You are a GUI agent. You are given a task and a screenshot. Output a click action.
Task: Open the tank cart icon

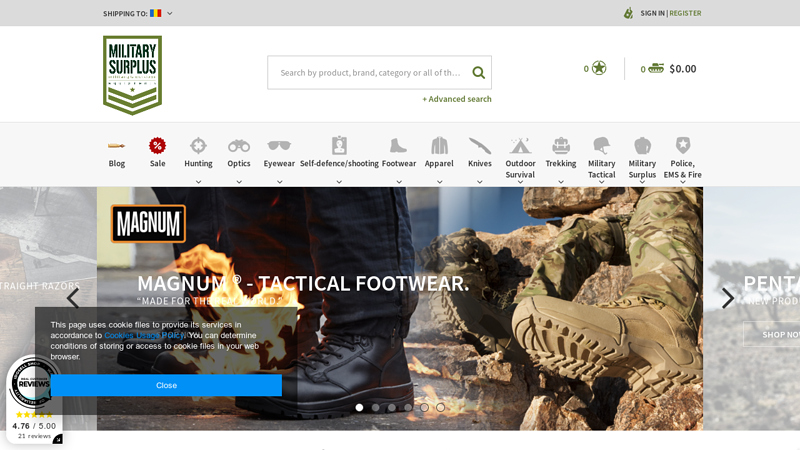click(x=656, y=68)
